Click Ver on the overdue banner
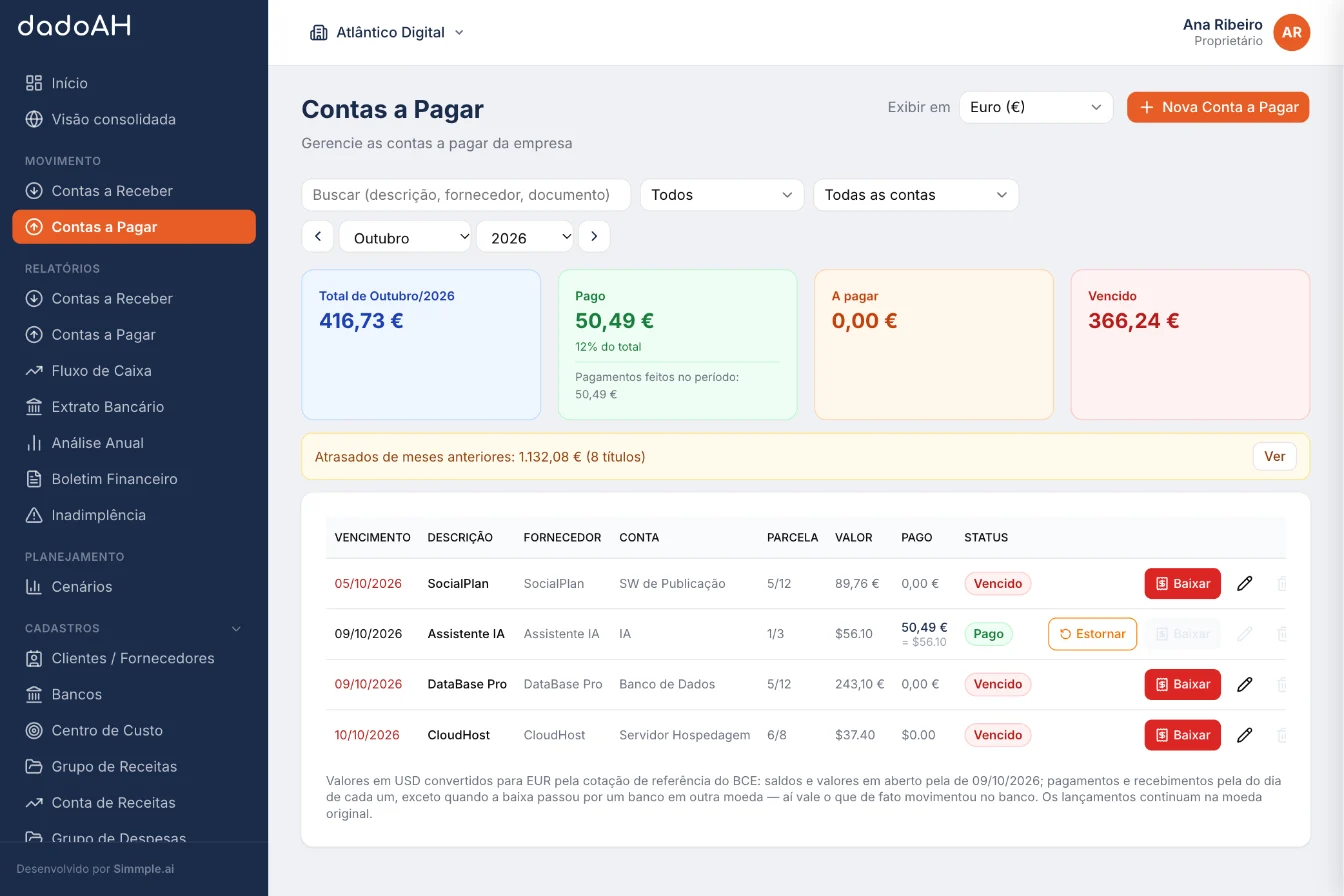The height and width of the screenshot is (896, 1344). pyautogui.click(x=1274, y=456)
